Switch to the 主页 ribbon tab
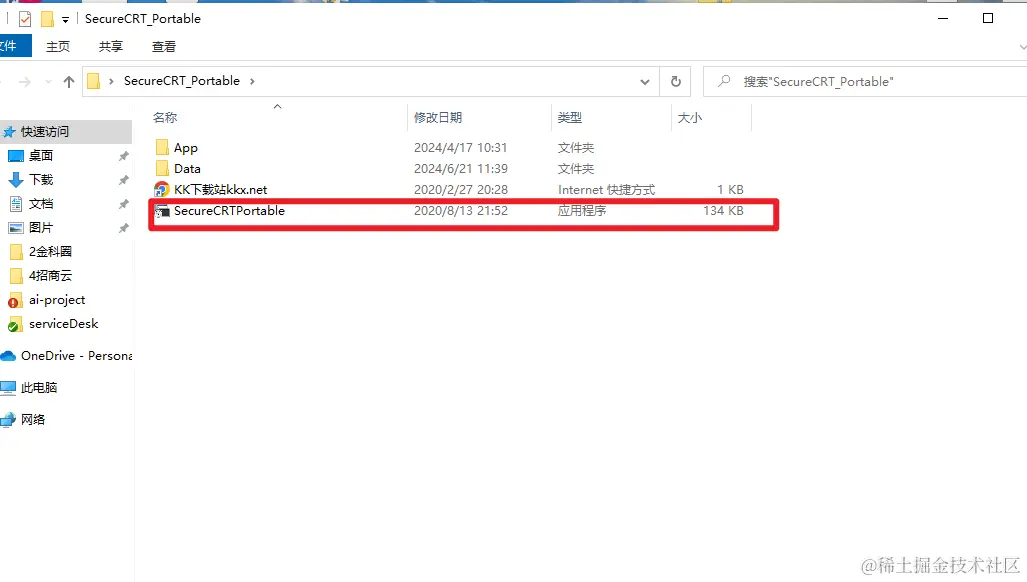Image resolution: width=1027 pixels, height=582 pixels. [58, 46]
